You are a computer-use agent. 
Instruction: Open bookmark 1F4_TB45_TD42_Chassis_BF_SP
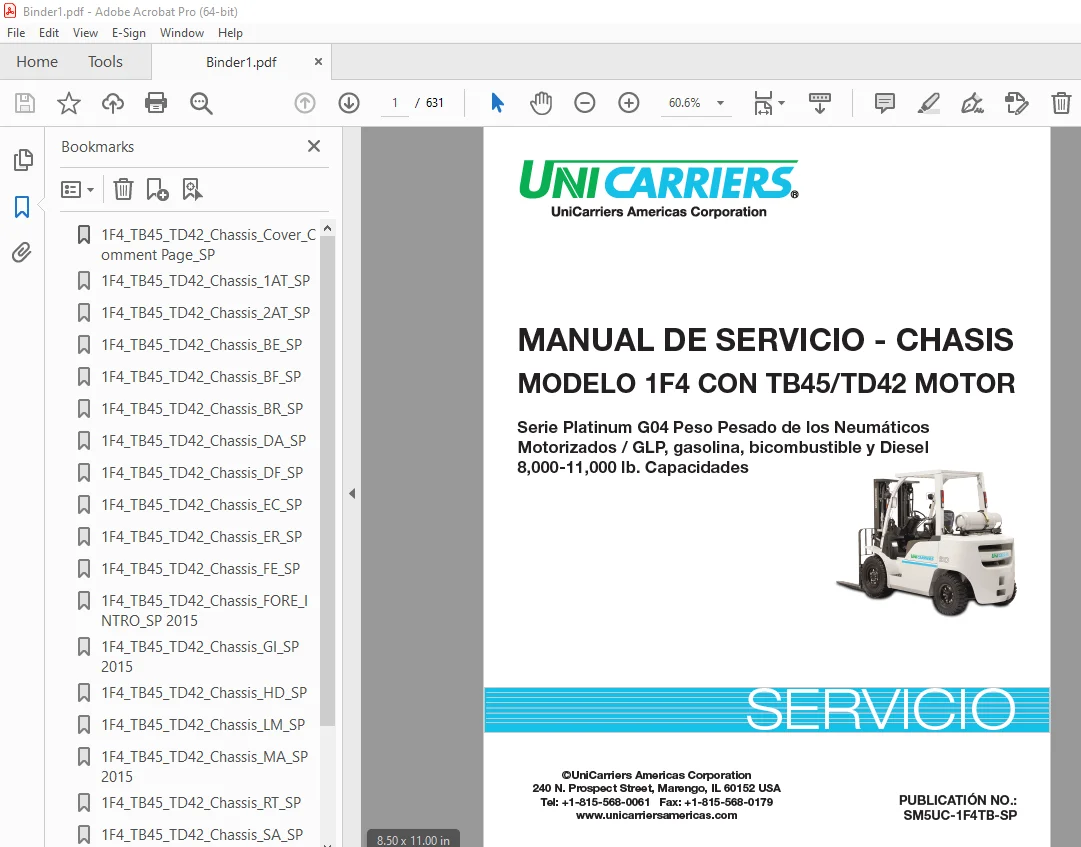[201, 377]
